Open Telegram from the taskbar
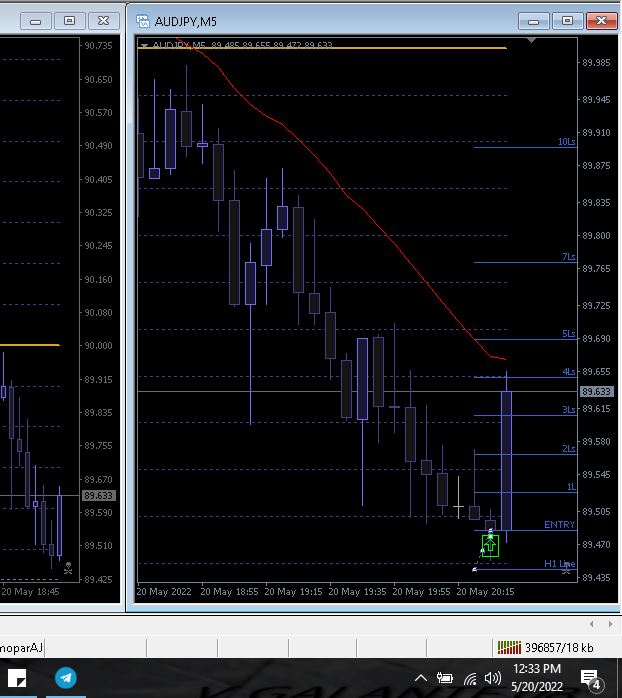 (65, 678)
